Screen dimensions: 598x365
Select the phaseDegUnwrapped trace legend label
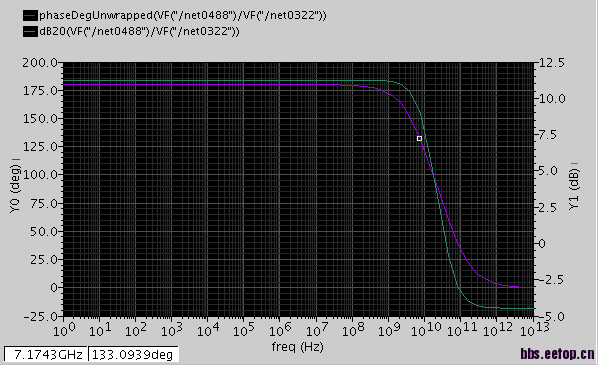[x=183, y=16]
